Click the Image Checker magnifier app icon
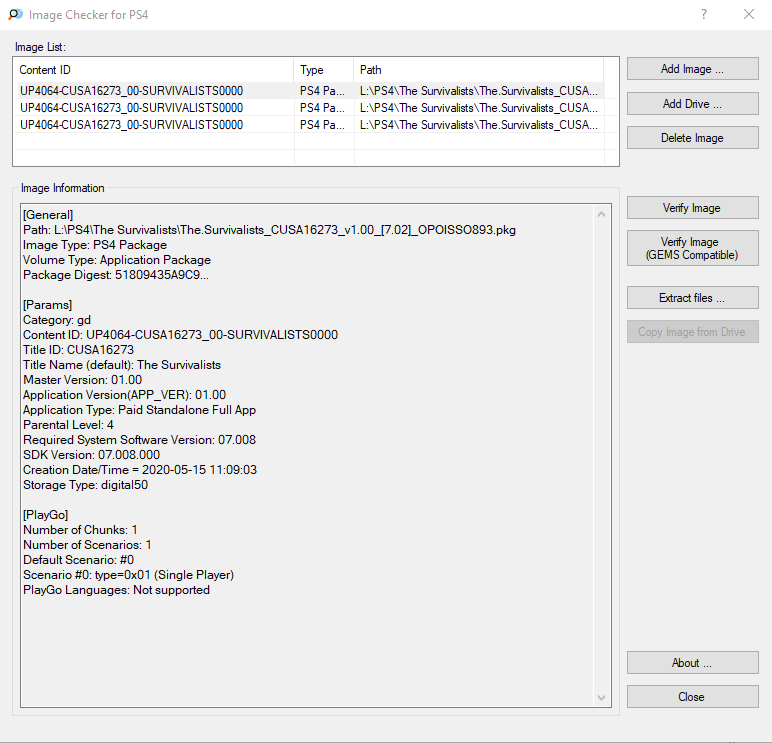Viewport: 772px width, 743px height. (x=15, y=14)
